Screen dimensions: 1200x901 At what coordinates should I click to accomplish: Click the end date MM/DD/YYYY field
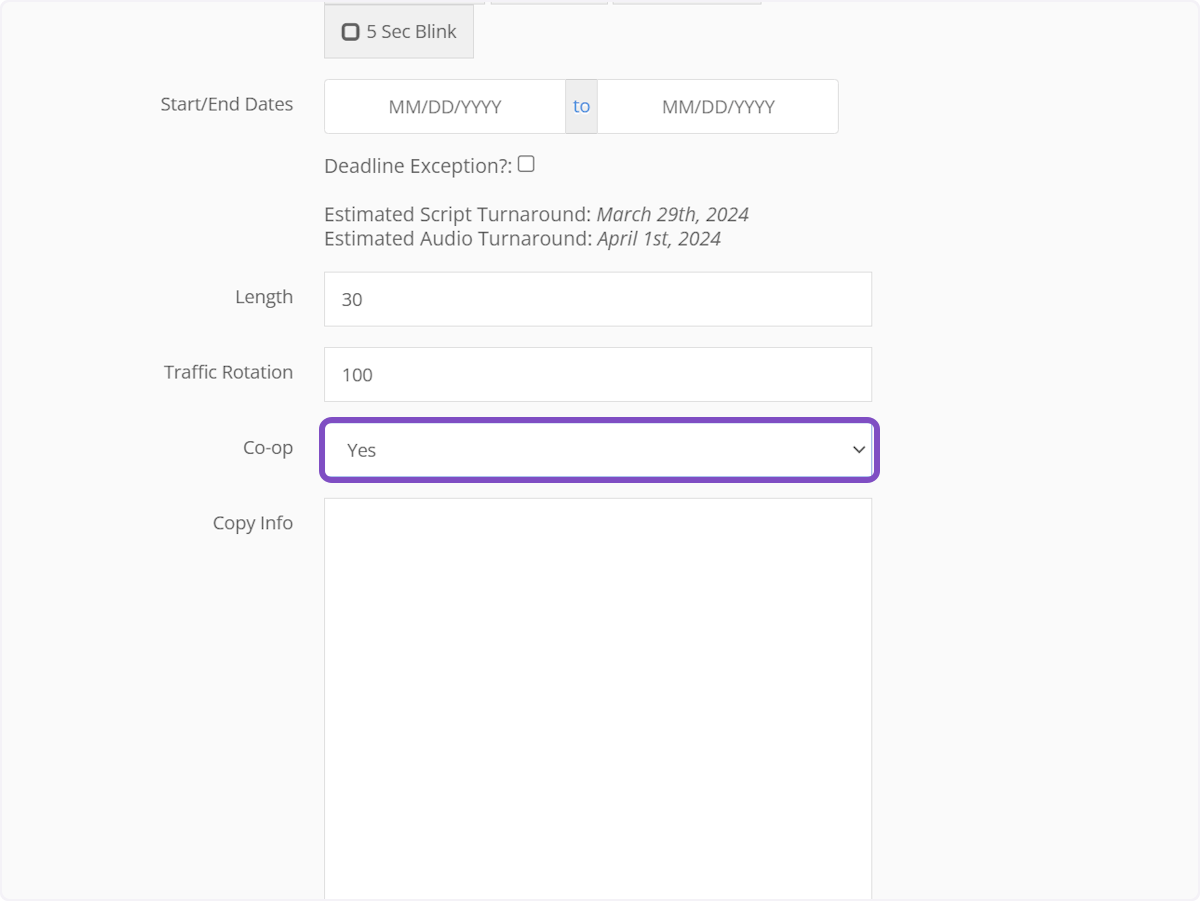(718, 107)
